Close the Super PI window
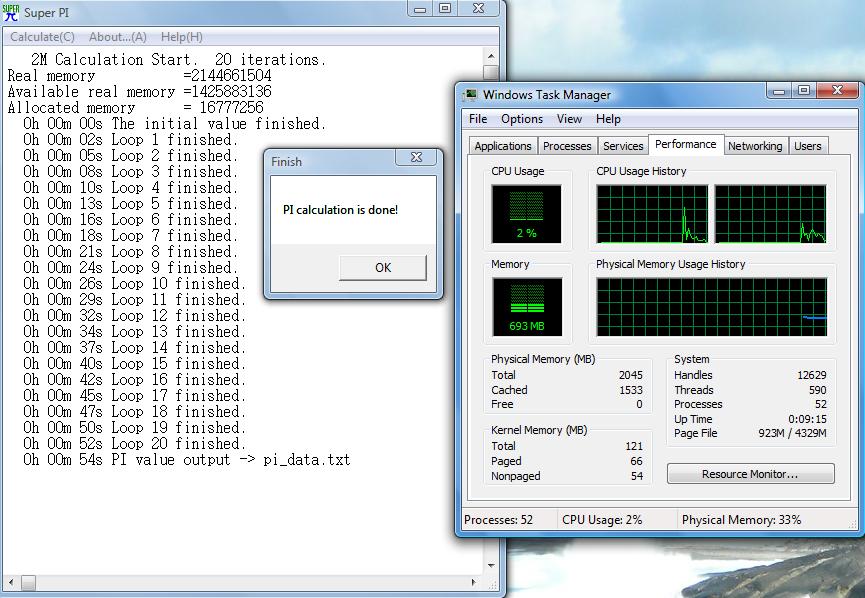 478,9
